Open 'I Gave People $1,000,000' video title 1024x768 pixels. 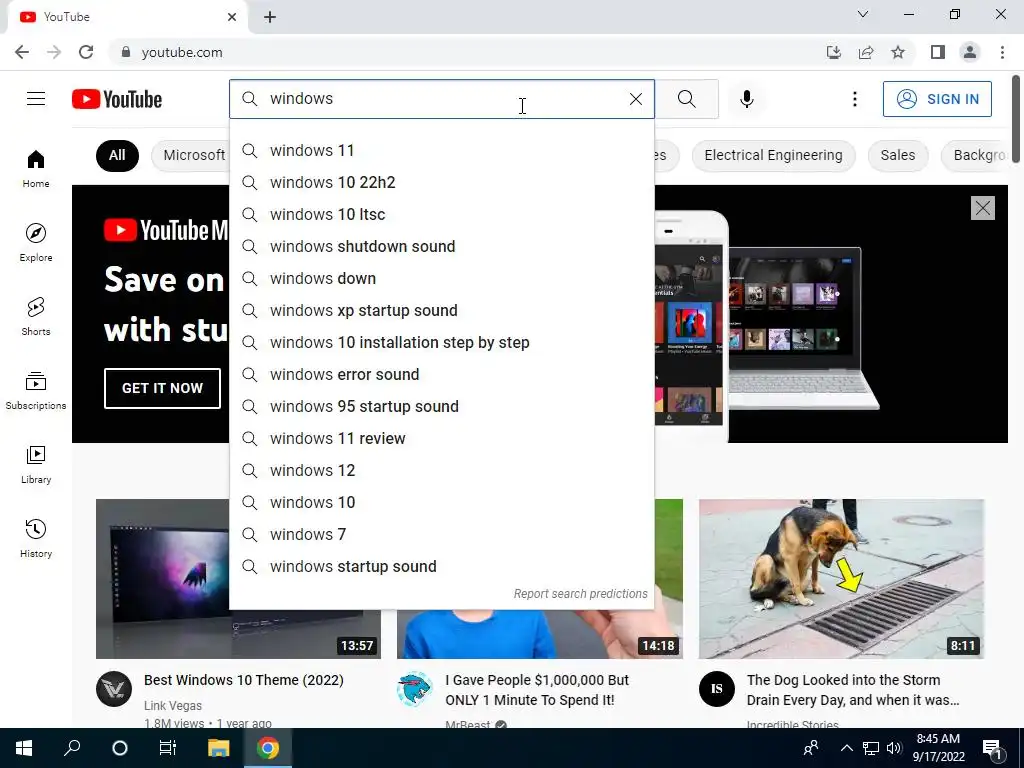[x=537, y=690]
